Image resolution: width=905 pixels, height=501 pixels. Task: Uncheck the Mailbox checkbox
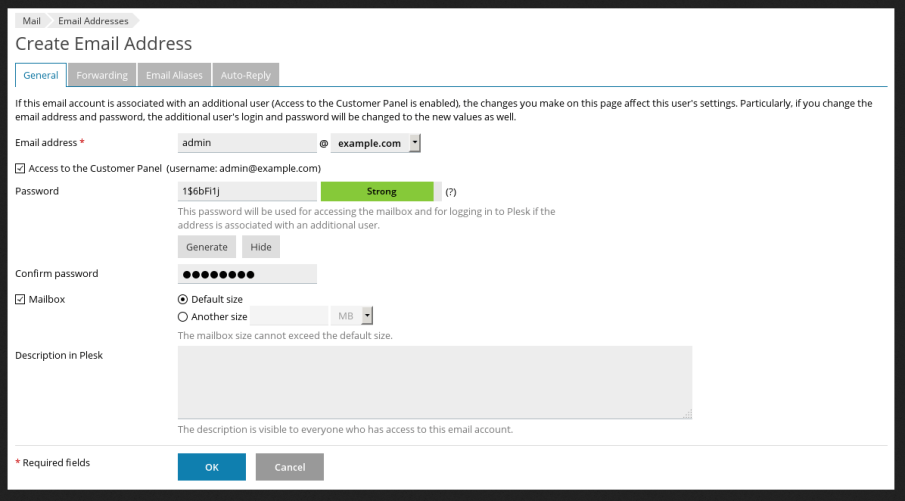pyautogui.click(x=21, y=299)
